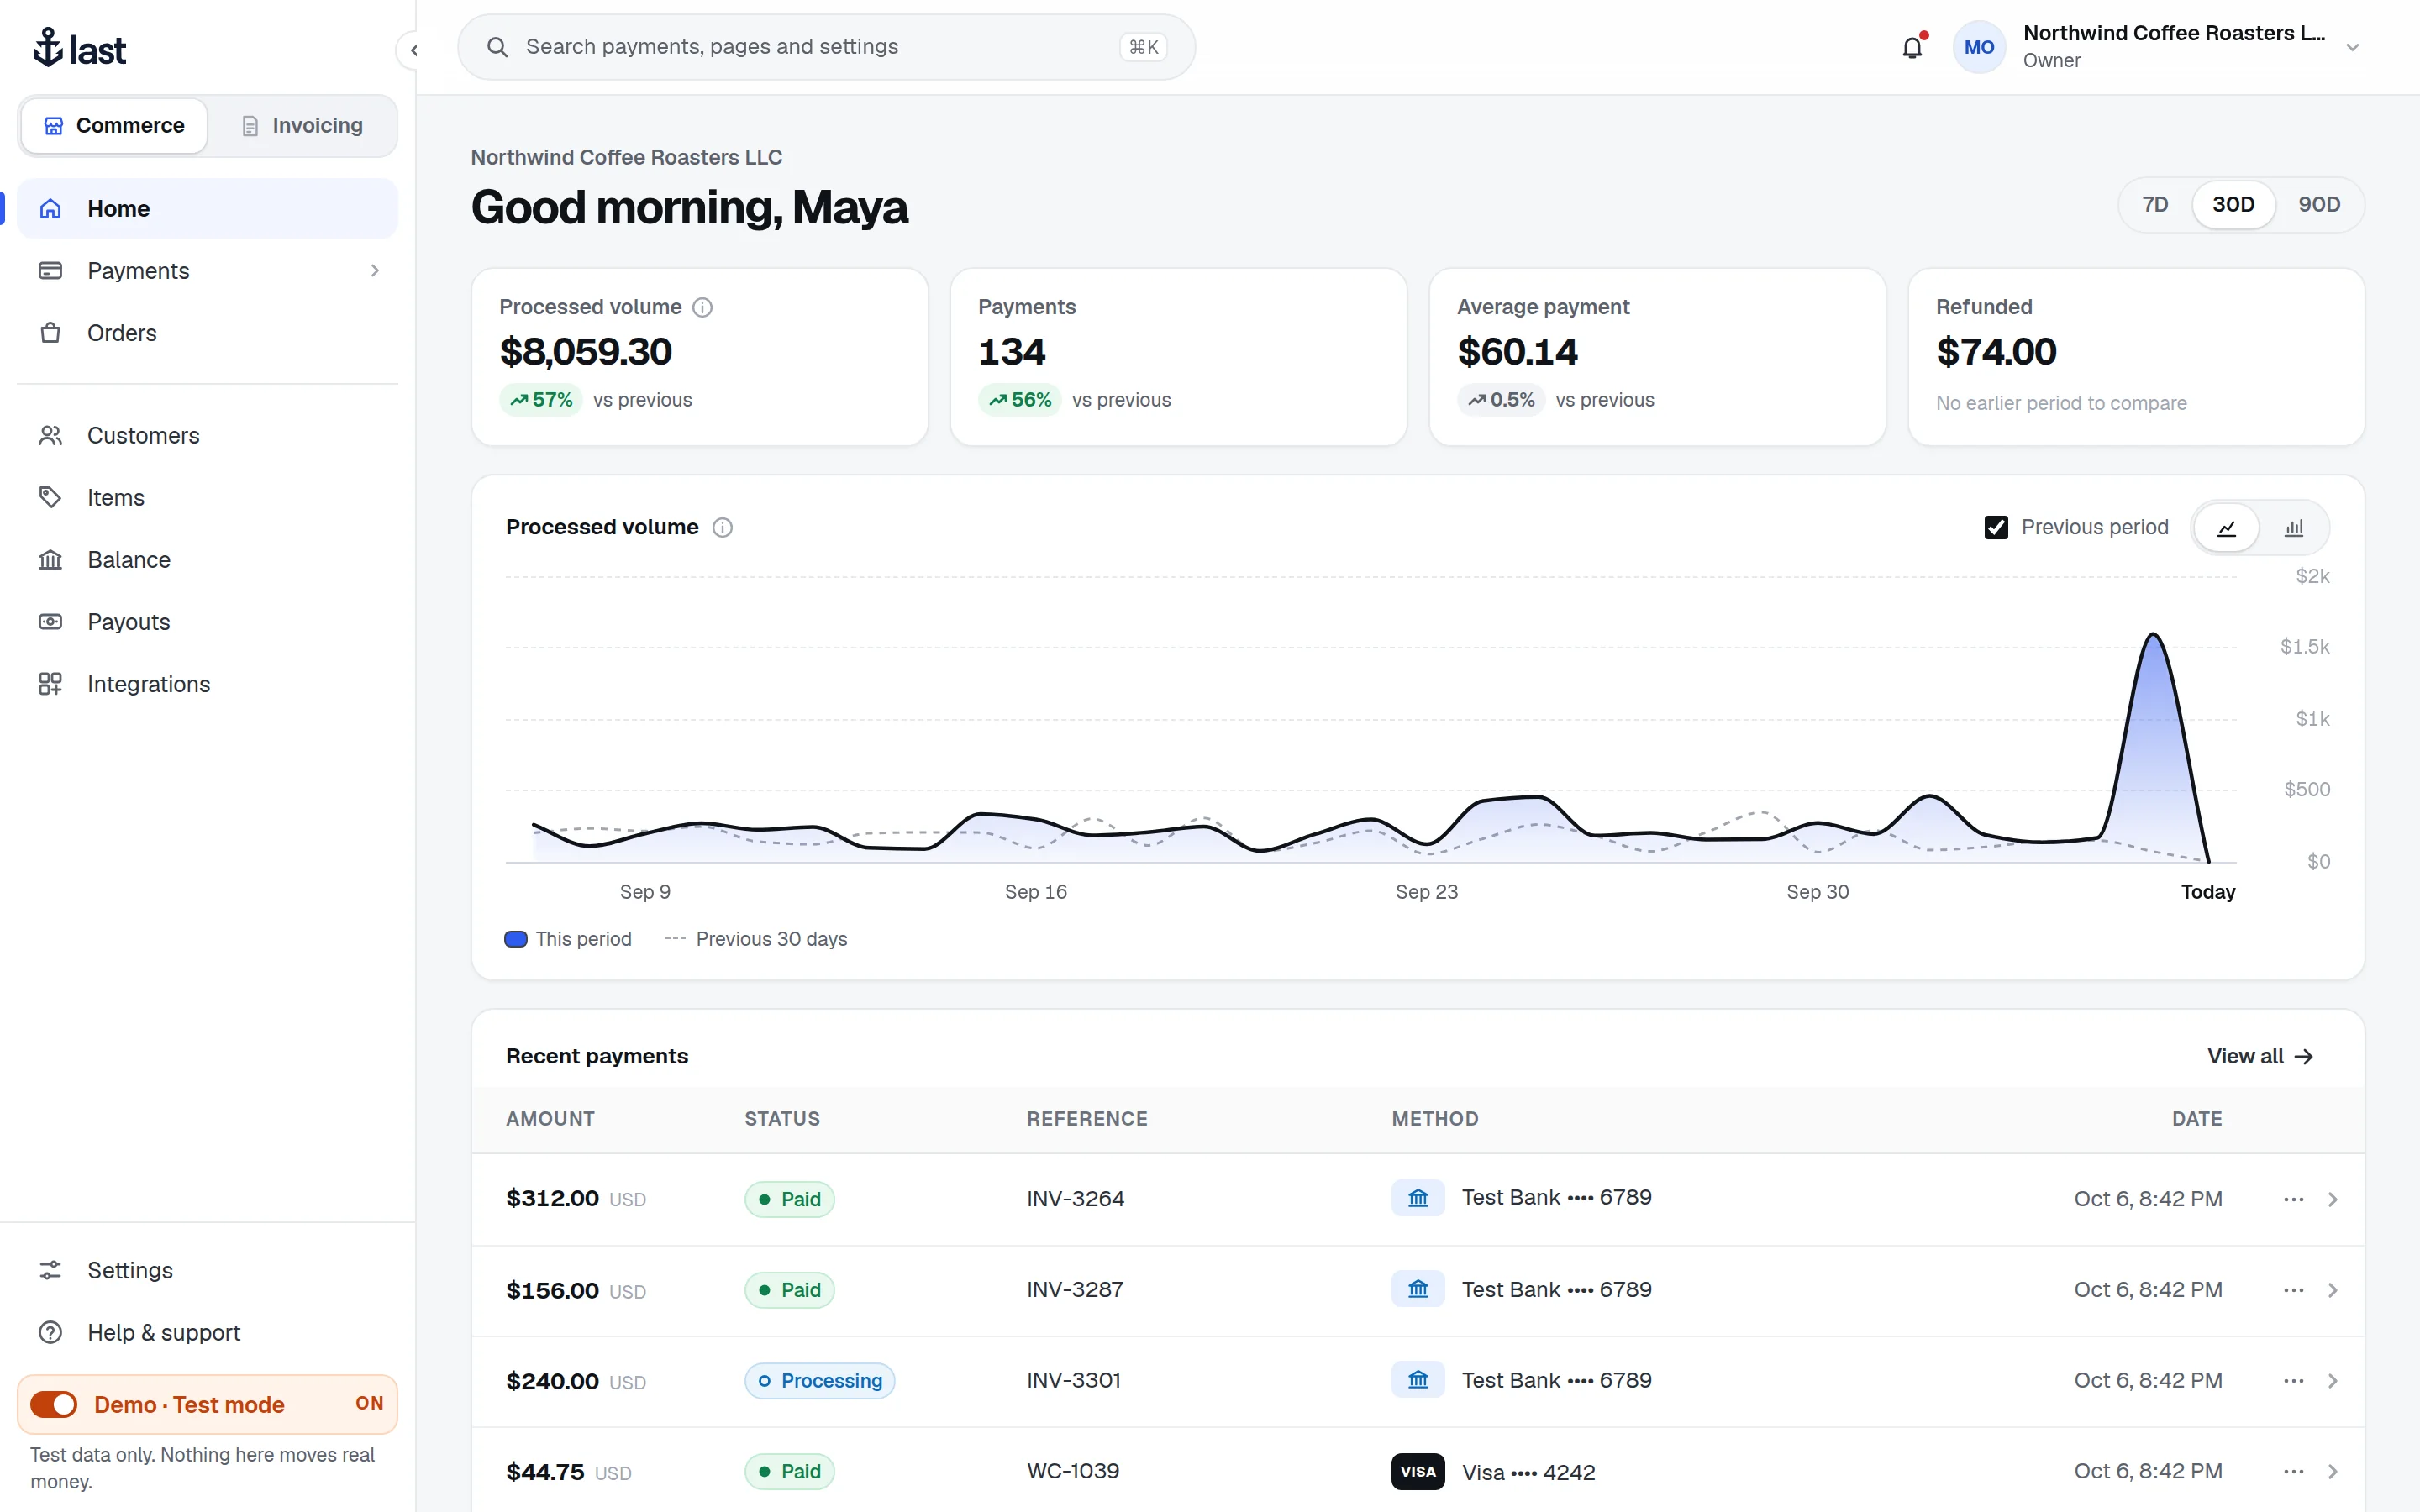
Task: Collapse the sidebar with the arrow button
Action: coord(413,50)
